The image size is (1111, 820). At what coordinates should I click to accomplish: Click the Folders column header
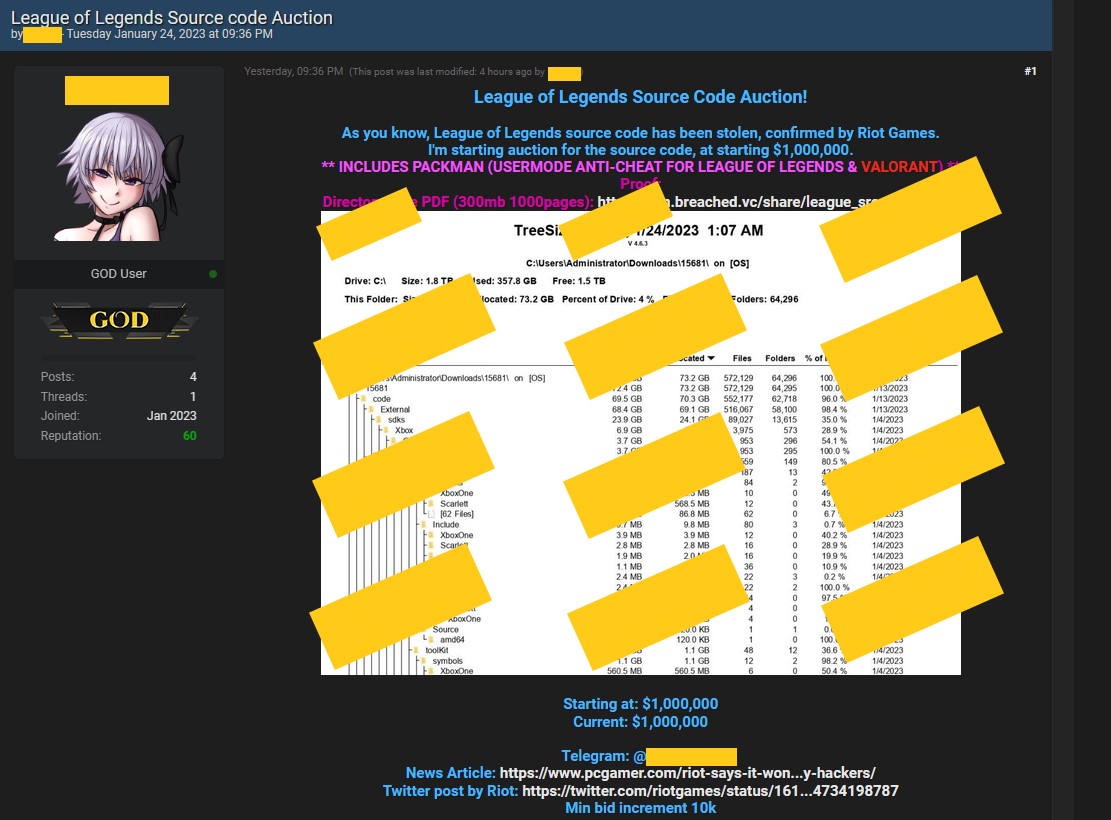click(x=780, y=358)
